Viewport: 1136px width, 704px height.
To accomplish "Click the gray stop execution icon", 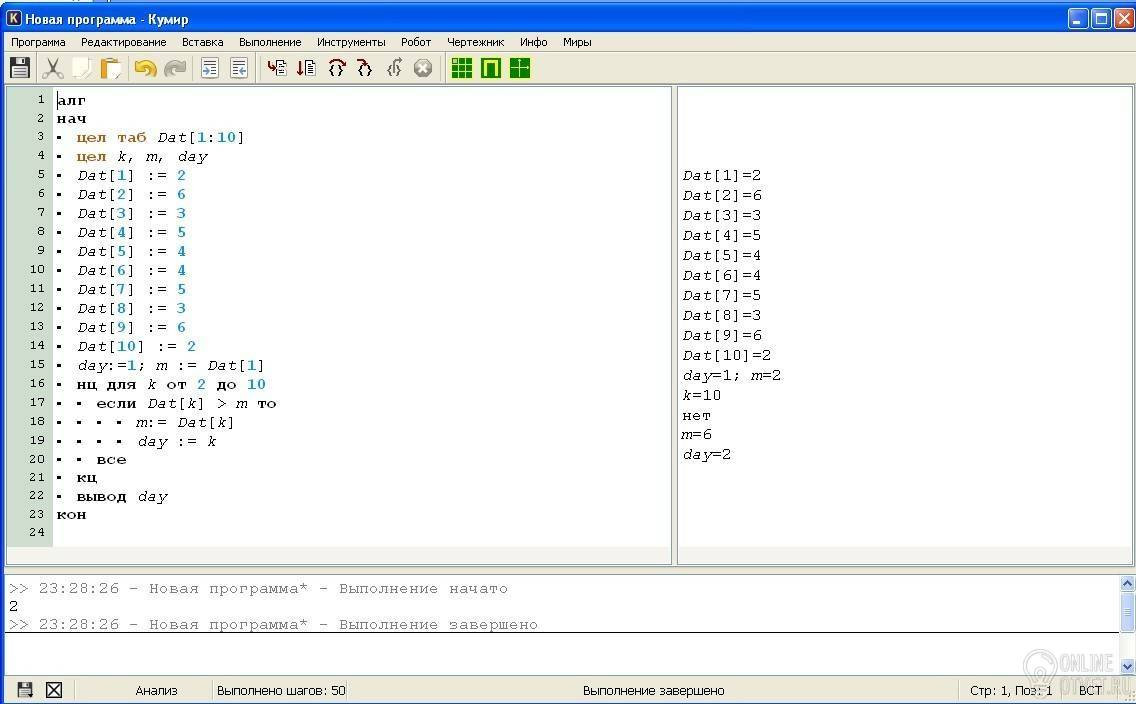I will pos(423,68).
